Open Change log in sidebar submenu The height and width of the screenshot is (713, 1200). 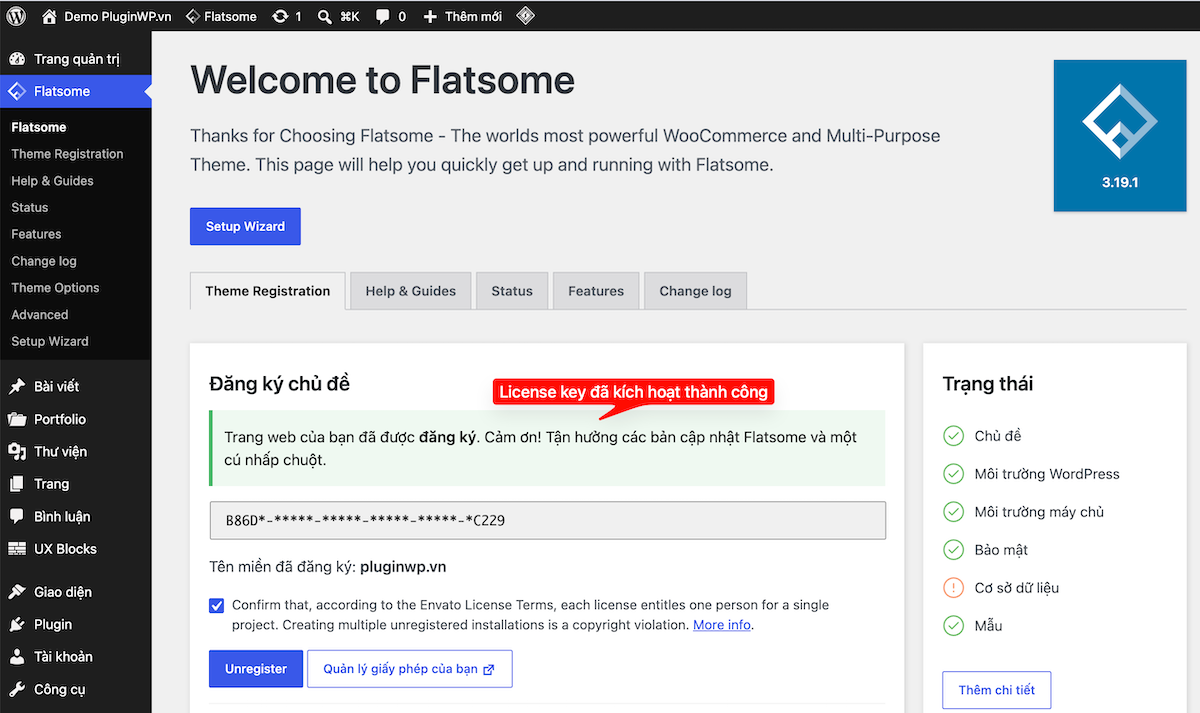44,261
